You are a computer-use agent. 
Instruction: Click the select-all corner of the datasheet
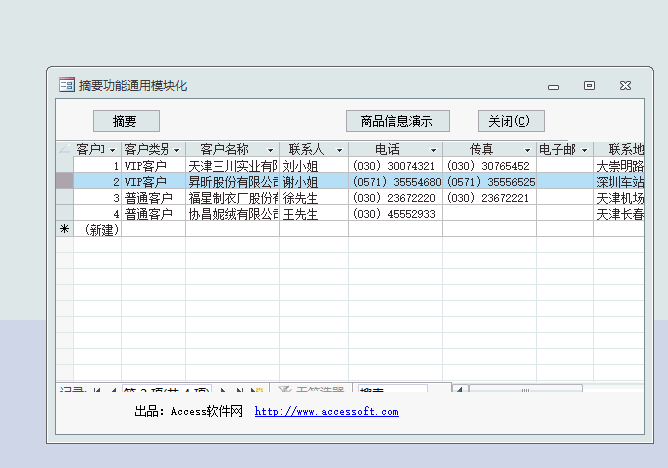65,149
